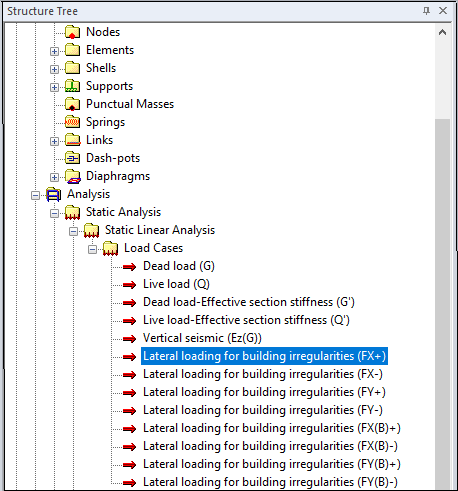Select the Shells tree item
Screen dimensions: 458x491
pyautogui.click(x=101, y=68)
